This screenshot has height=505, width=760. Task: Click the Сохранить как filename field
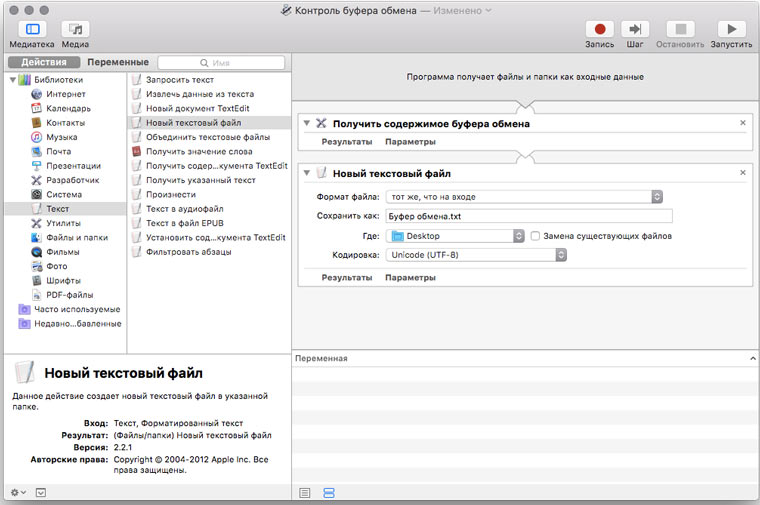click(x=529, y=216)
